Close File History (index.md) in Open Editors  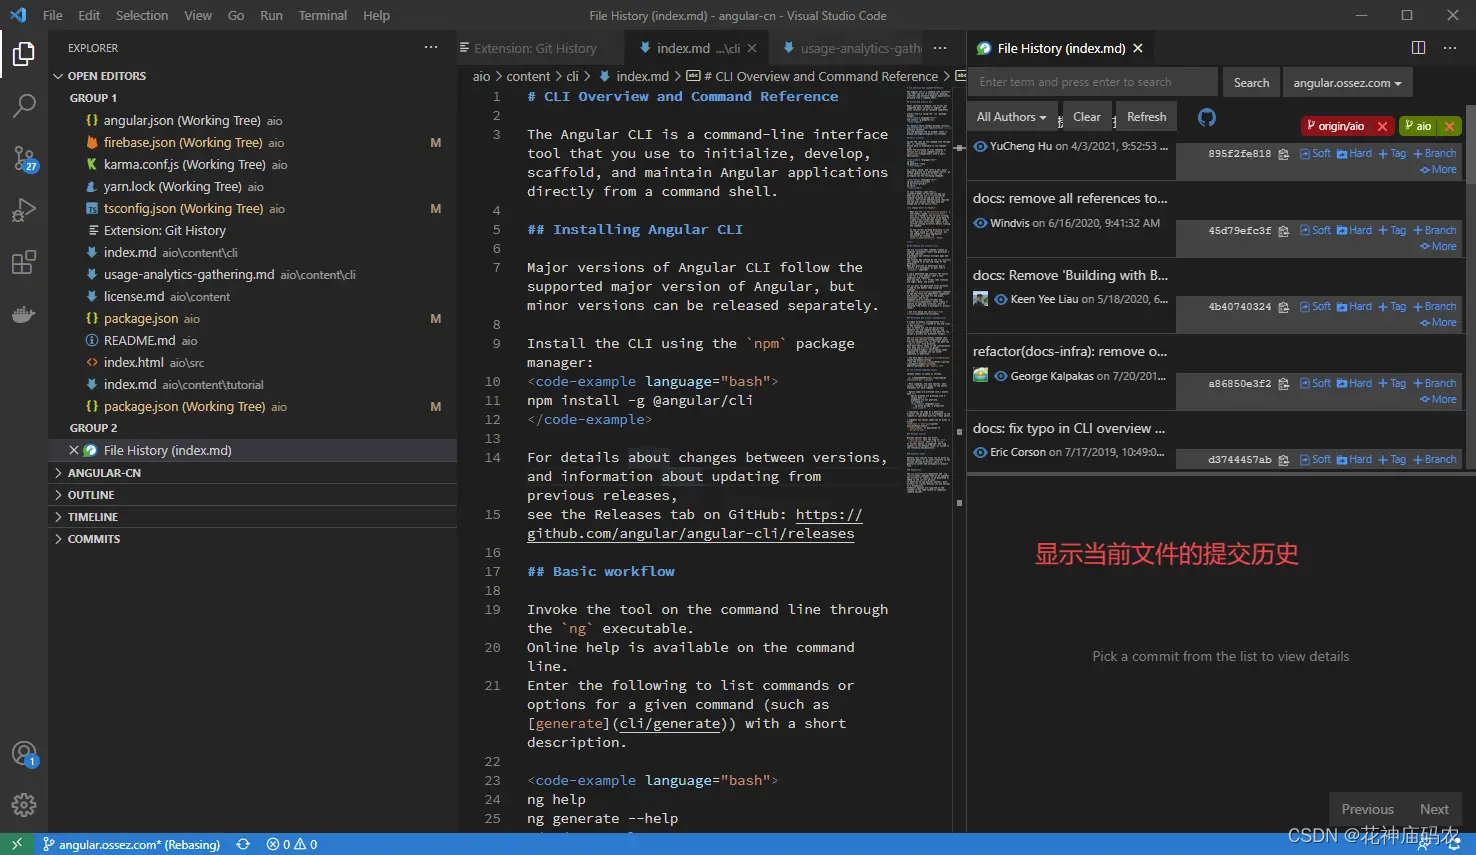(74, 451)
